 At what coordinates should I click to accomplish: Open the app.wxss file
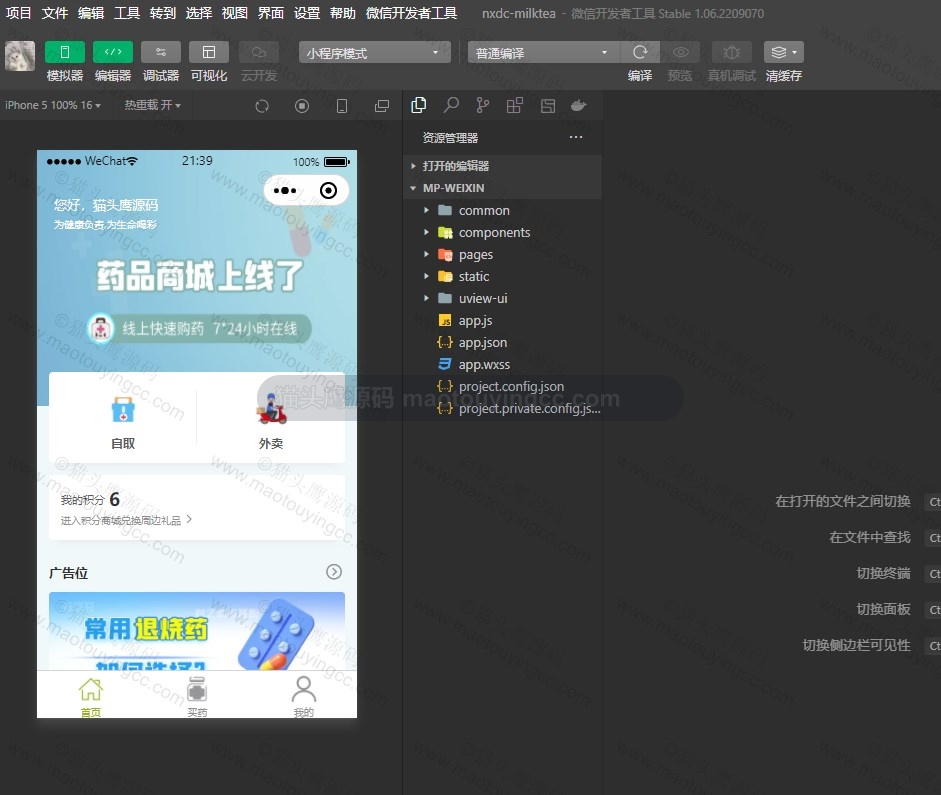[x=503, y=364]
